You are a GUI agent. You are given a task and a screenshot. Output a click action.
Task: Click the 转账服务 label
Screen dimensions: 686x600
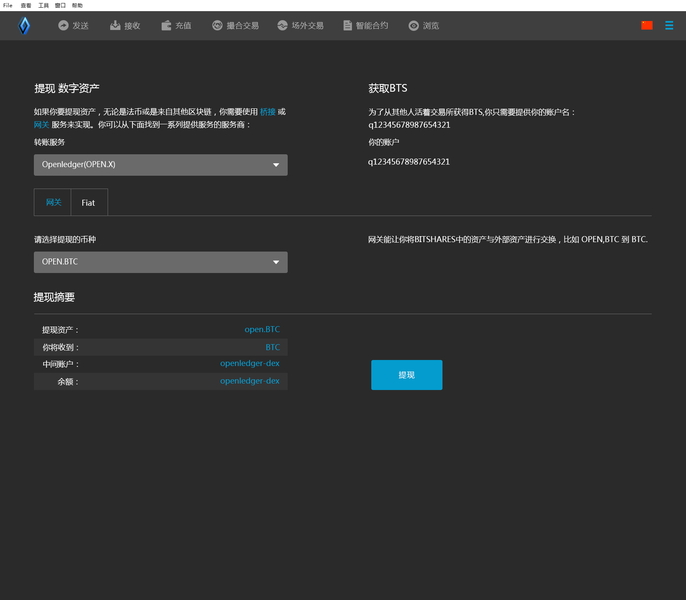(49, 142)
